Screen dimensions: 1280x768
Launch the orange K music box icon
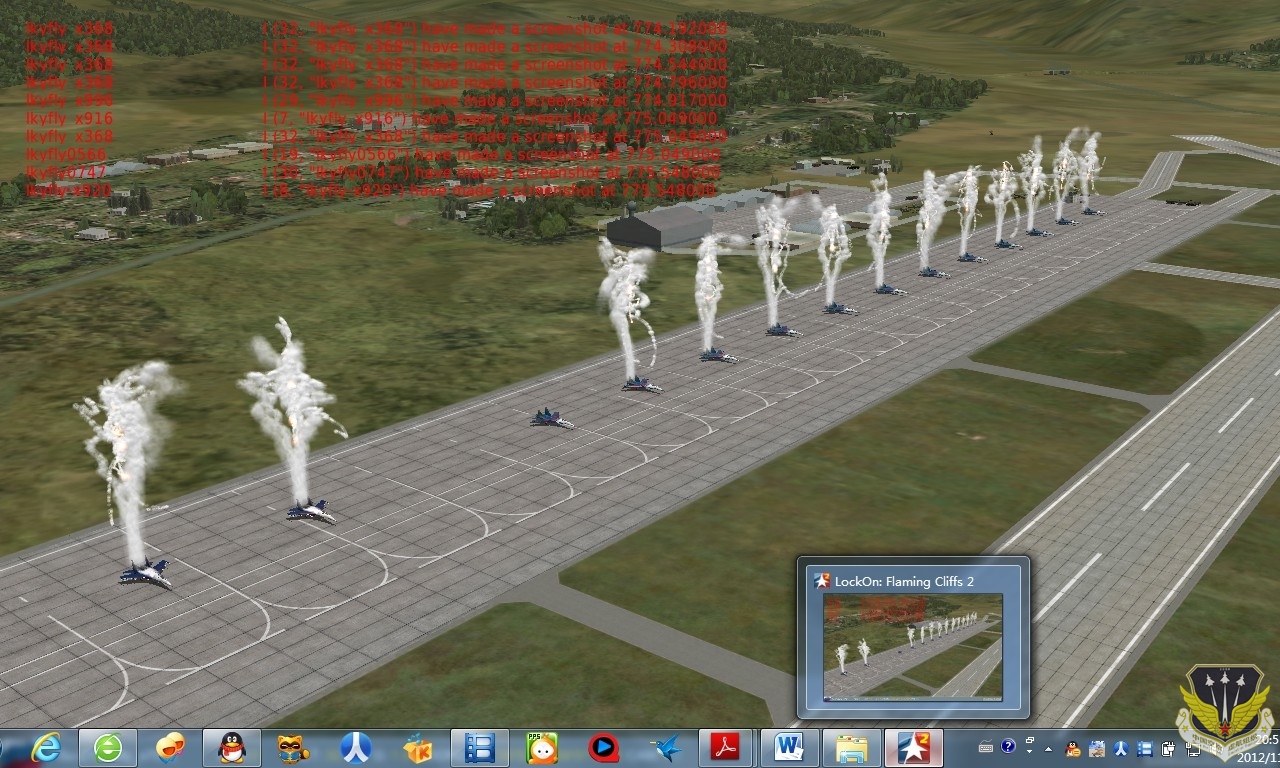(x=417, y=748)
